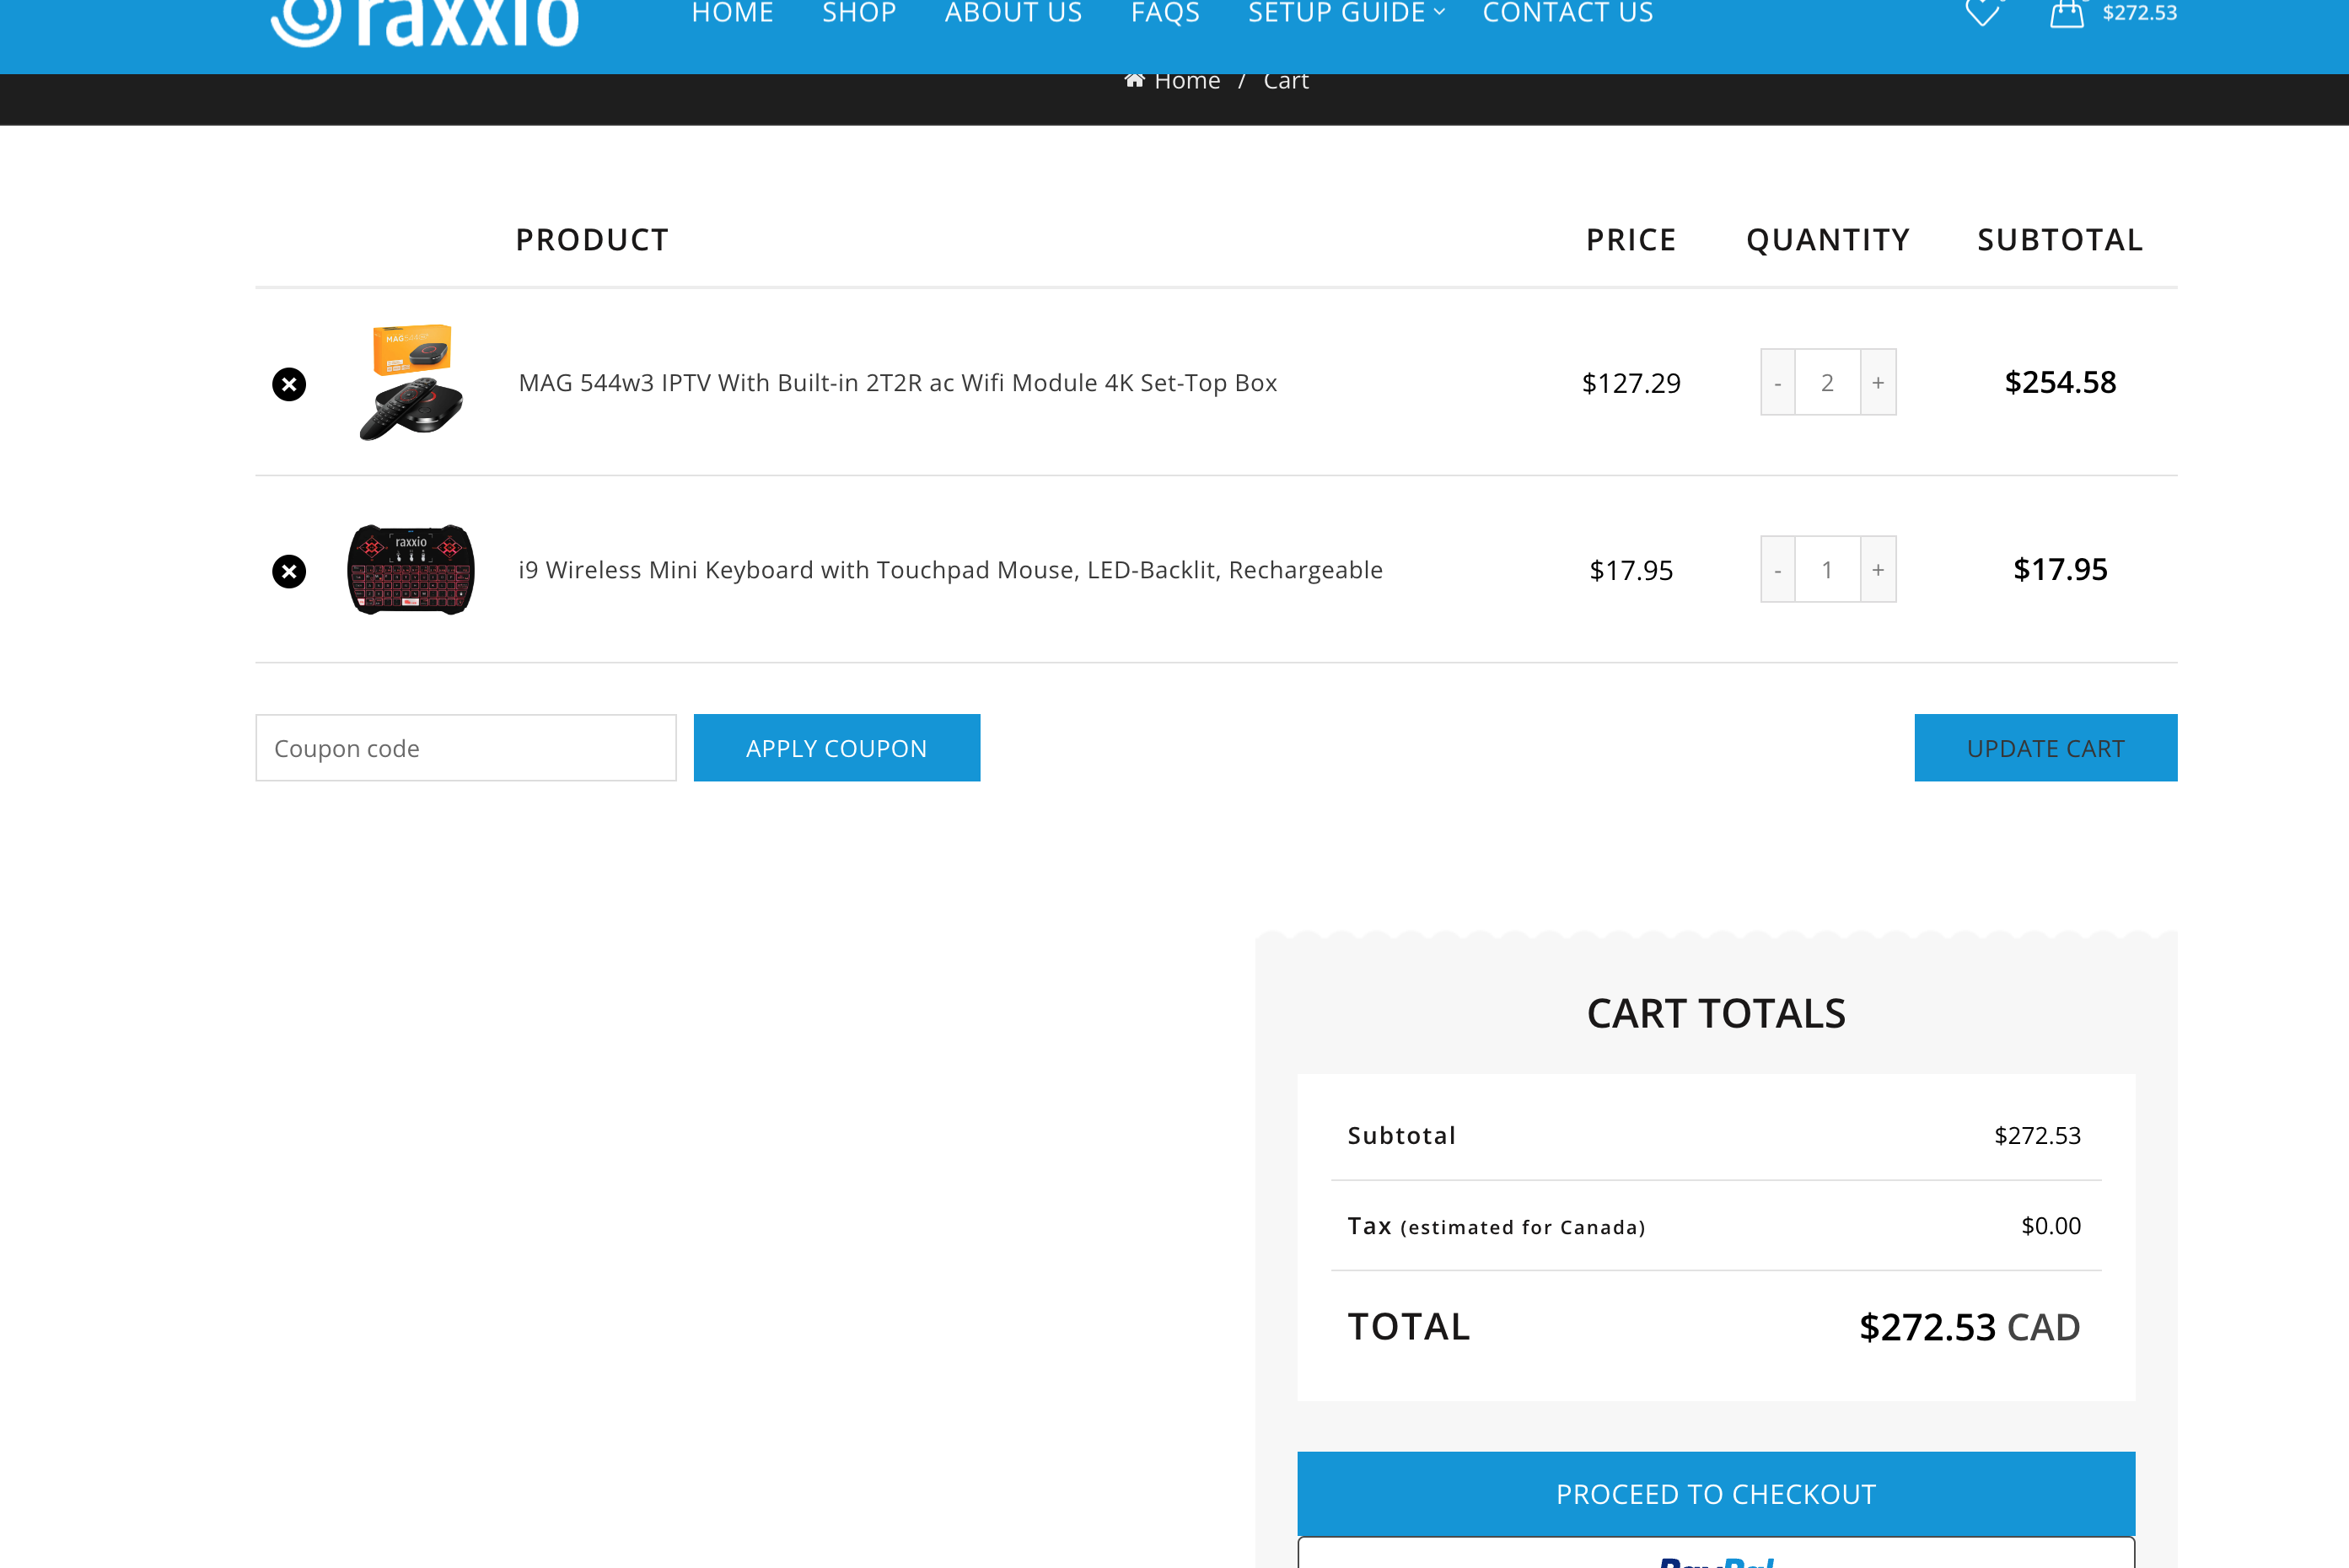
Task: Click the raxxio logo
Action: [425, 20]
